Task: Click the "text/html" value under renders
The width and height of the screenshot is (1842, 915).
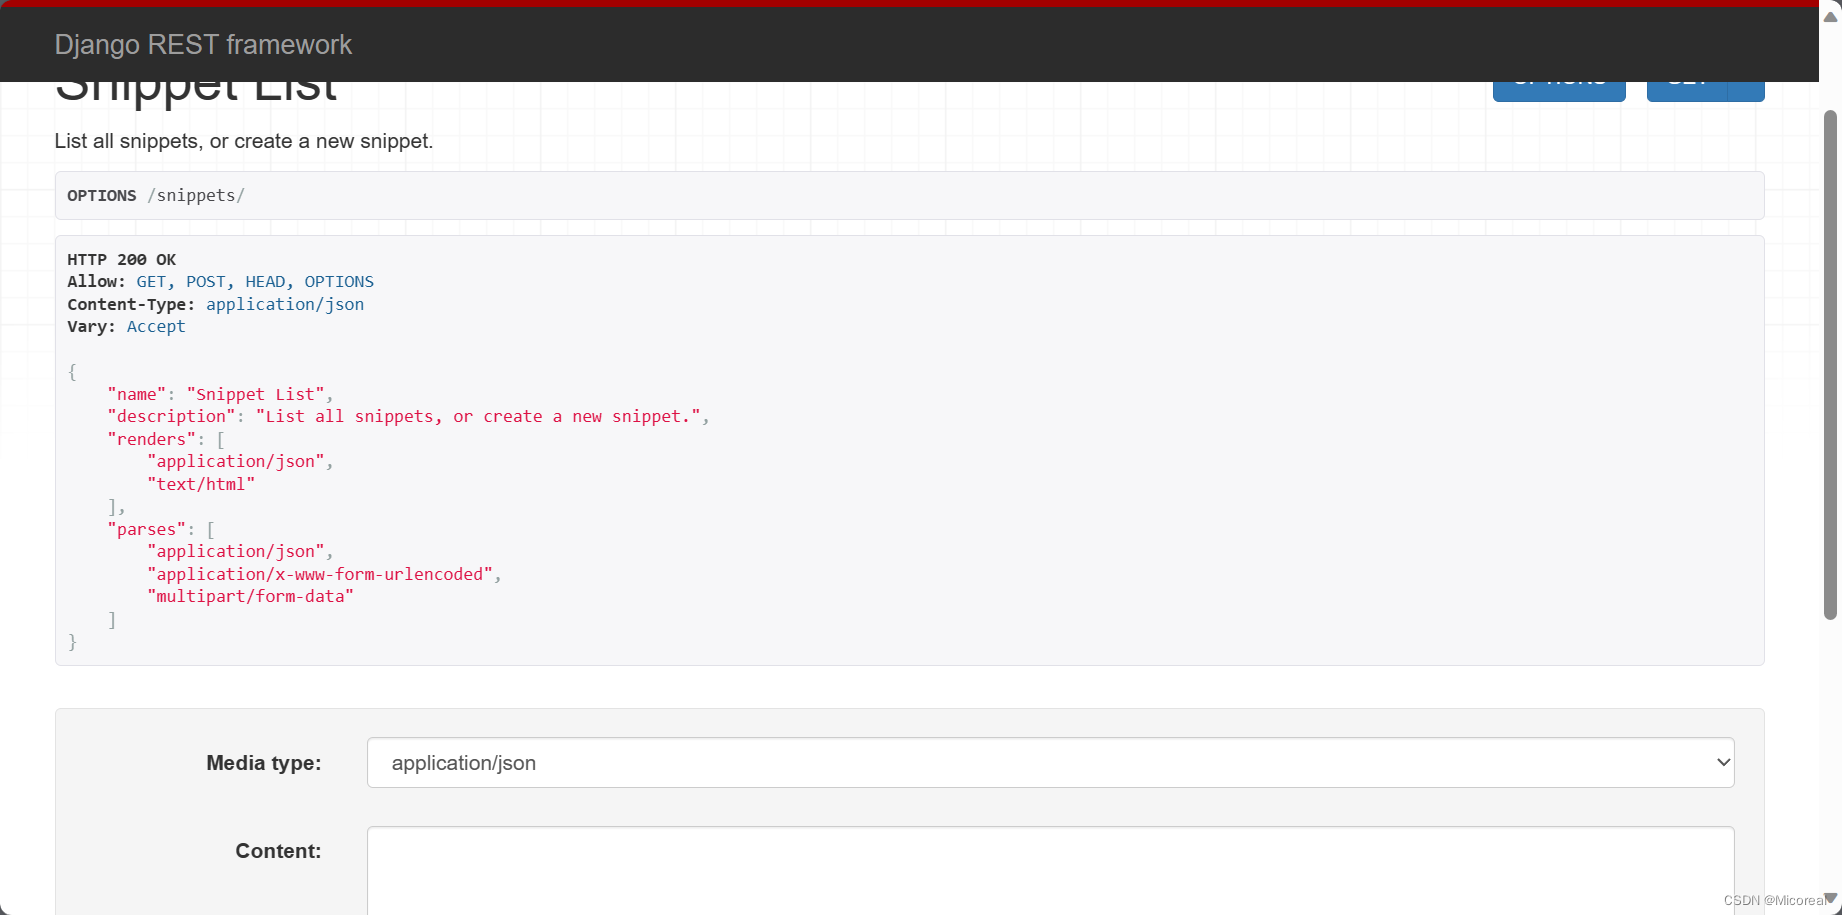Action: pos(201,484)
